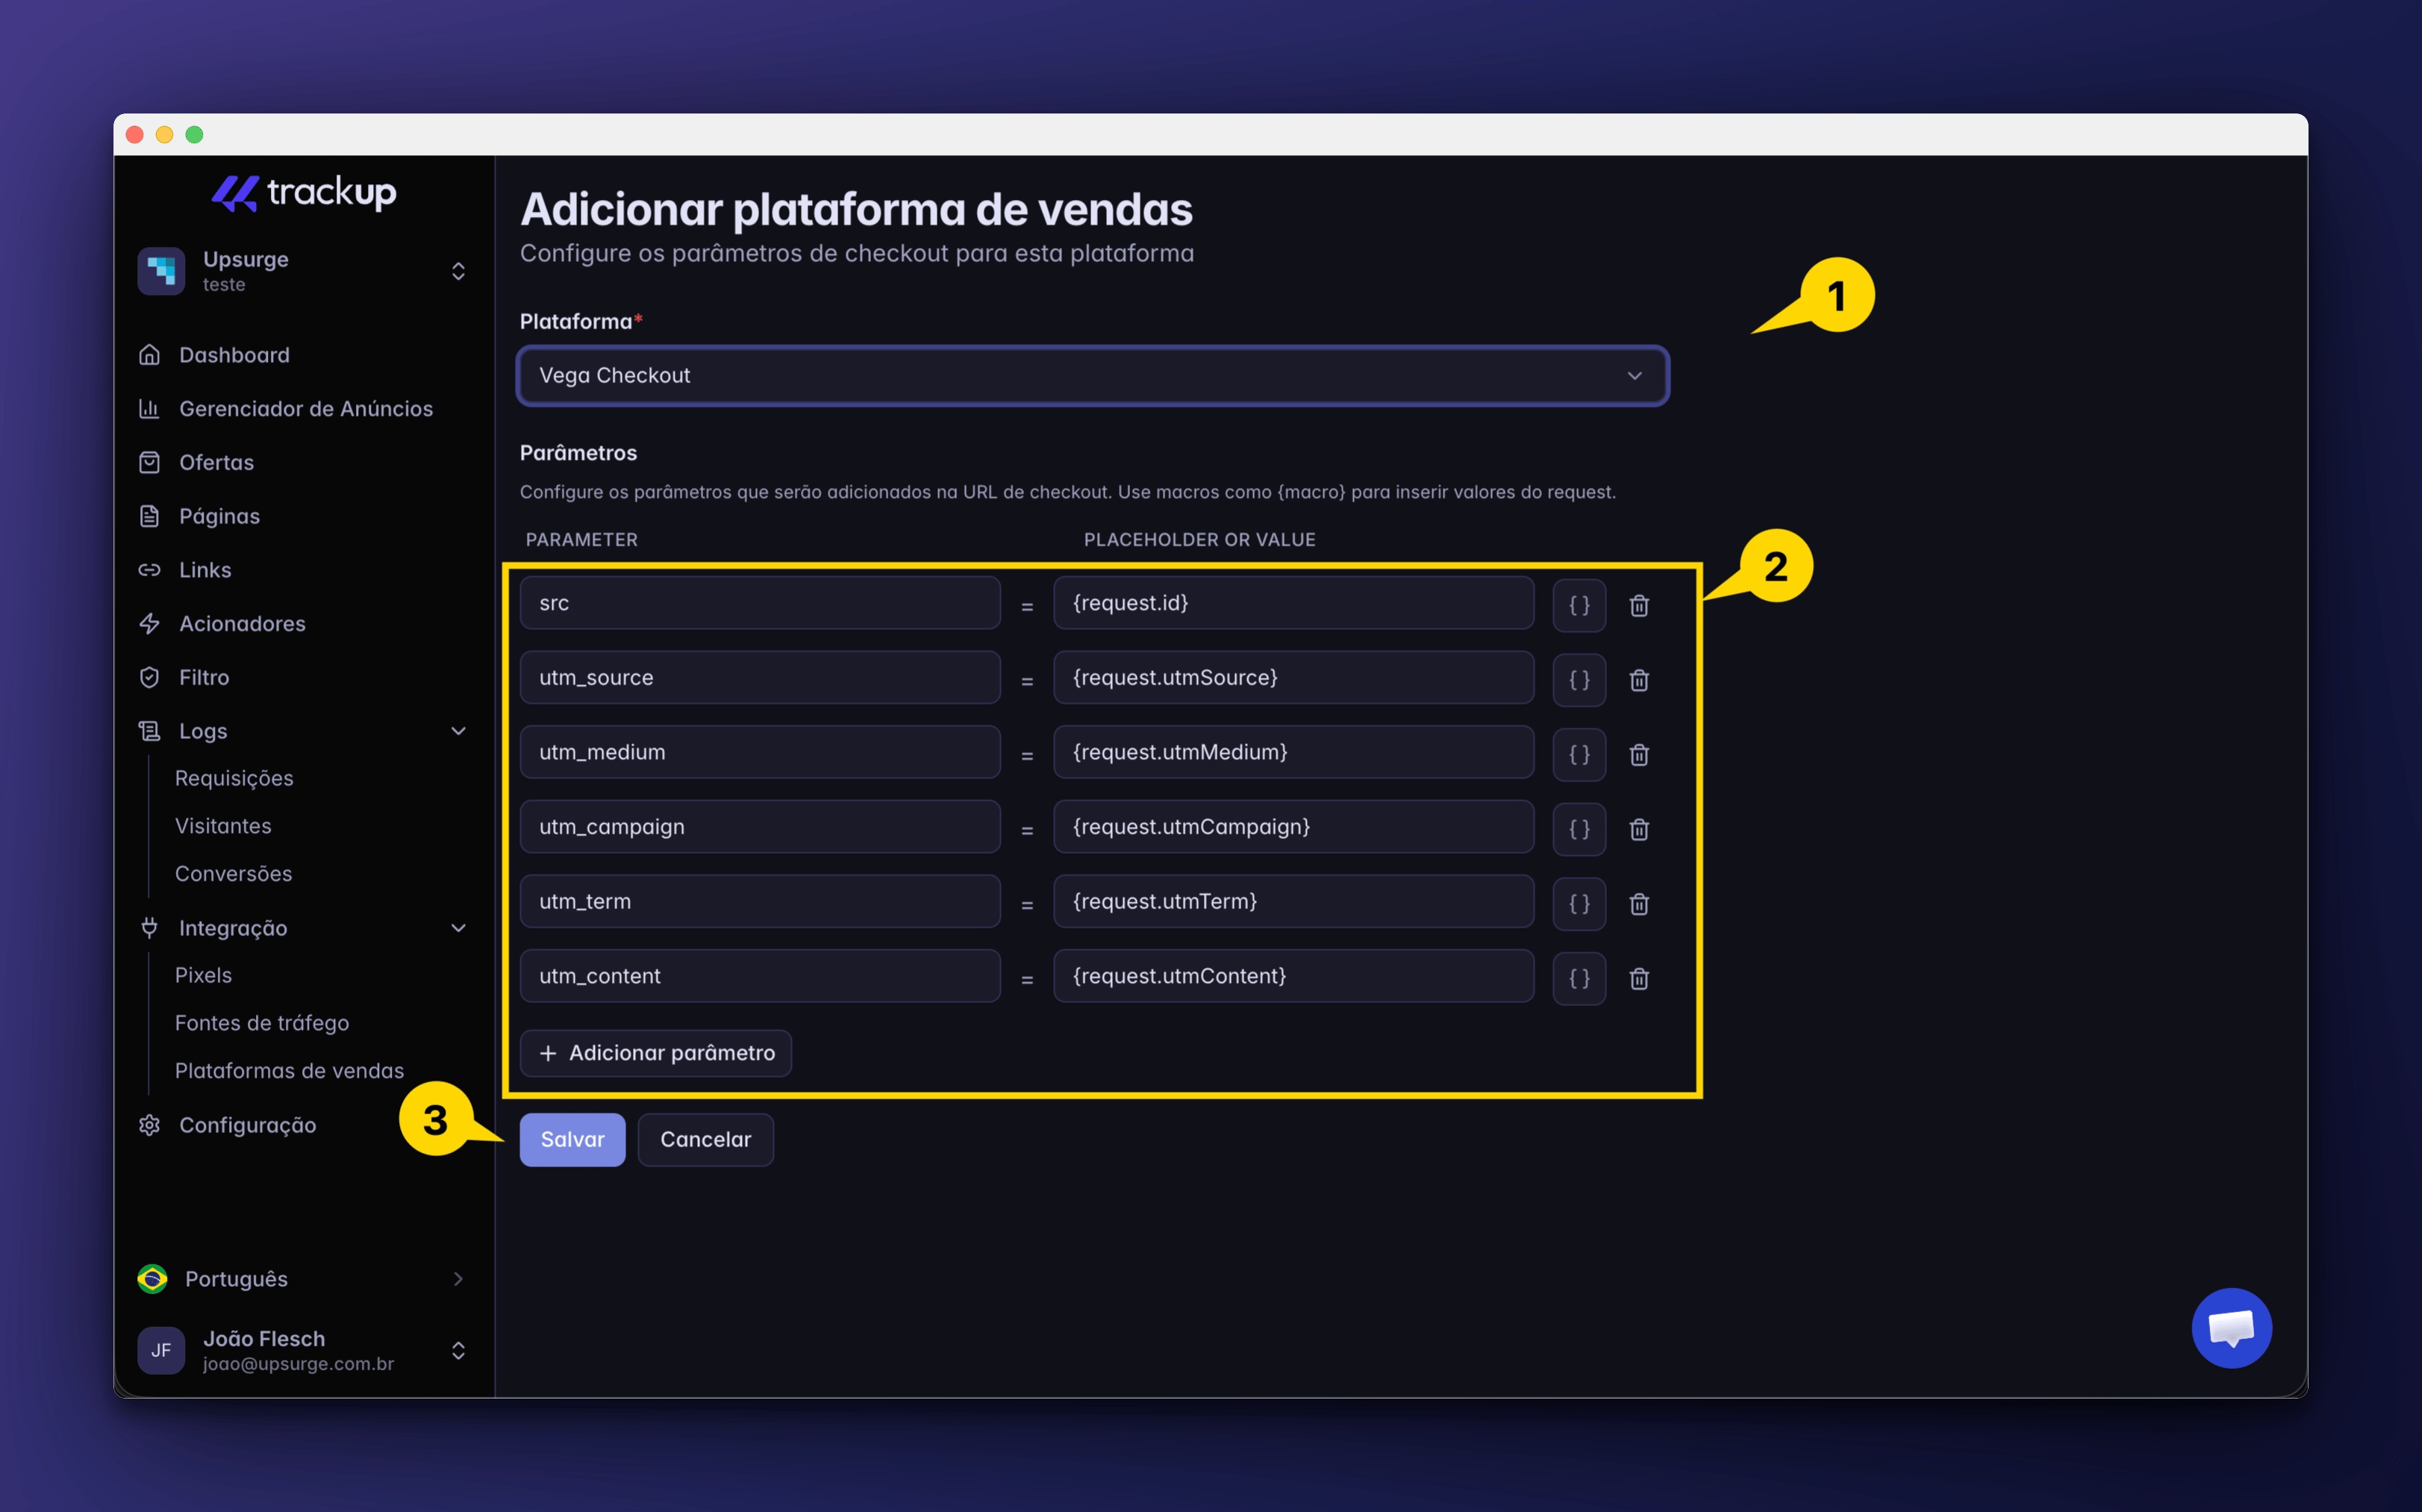The width and height of the screenshot is (2422, 1512).
Task: Delete the utm_campaign parameter row
Action: point(1639,829)
